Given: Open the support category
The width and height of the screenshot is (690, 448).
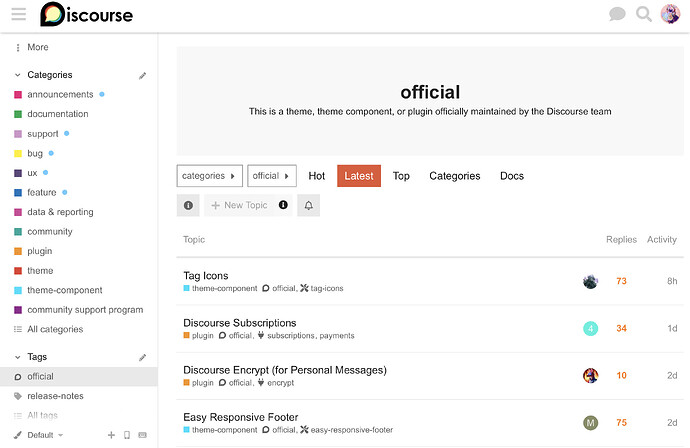Looking at the screenshot, I should (43, 134).
